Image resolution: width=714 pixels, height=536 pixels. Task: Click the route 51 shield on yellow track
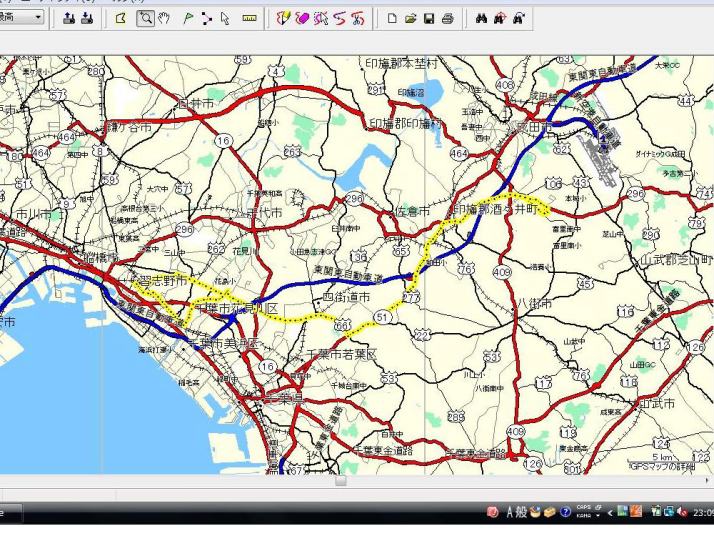tap(382, 317)
